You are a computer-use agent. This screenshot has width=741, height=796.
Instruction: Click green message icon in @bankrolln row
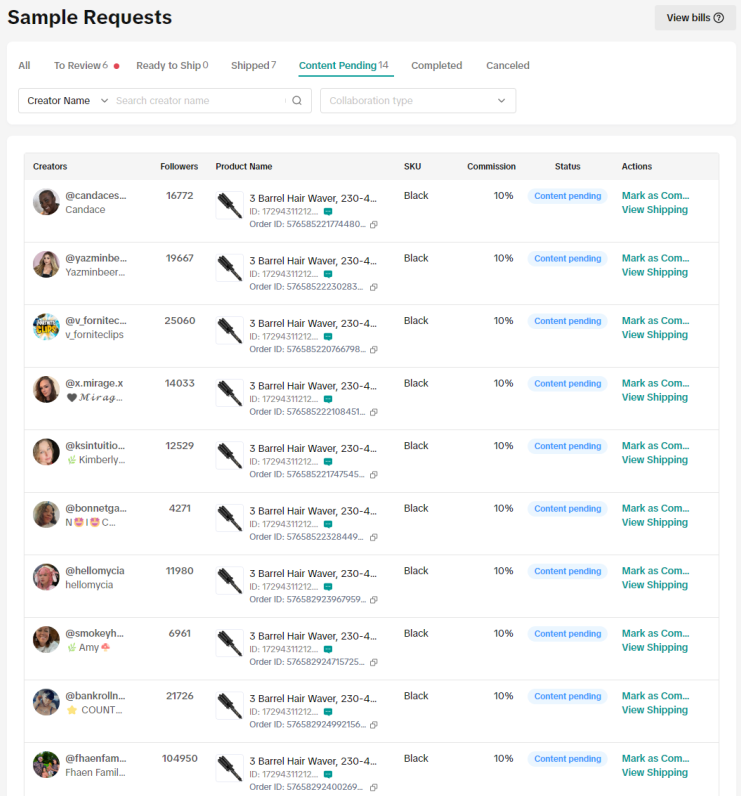point(328,712)
